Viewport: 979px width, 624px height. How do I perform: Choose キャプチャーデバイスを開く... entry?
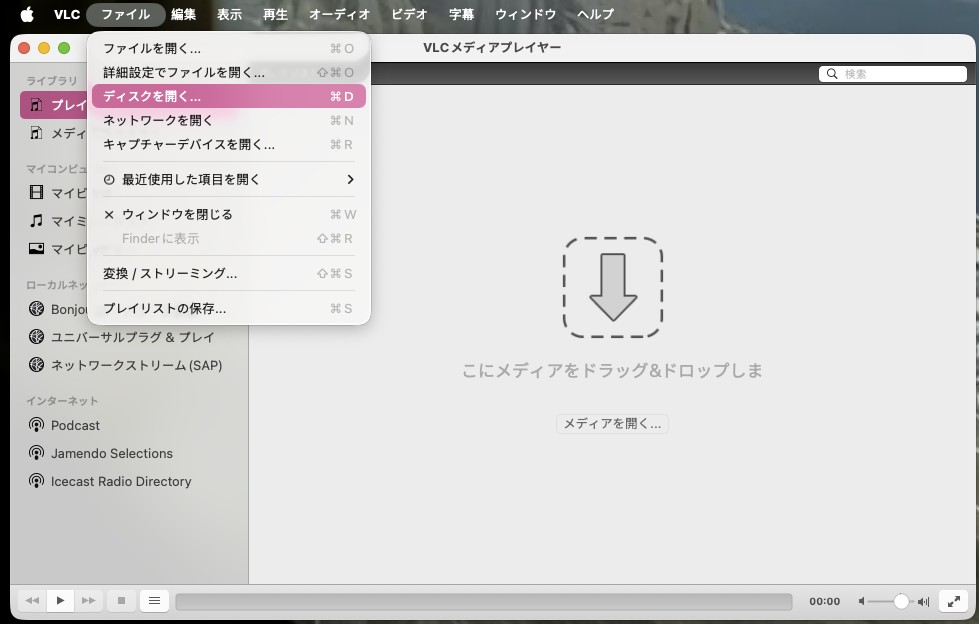point(229,144)
